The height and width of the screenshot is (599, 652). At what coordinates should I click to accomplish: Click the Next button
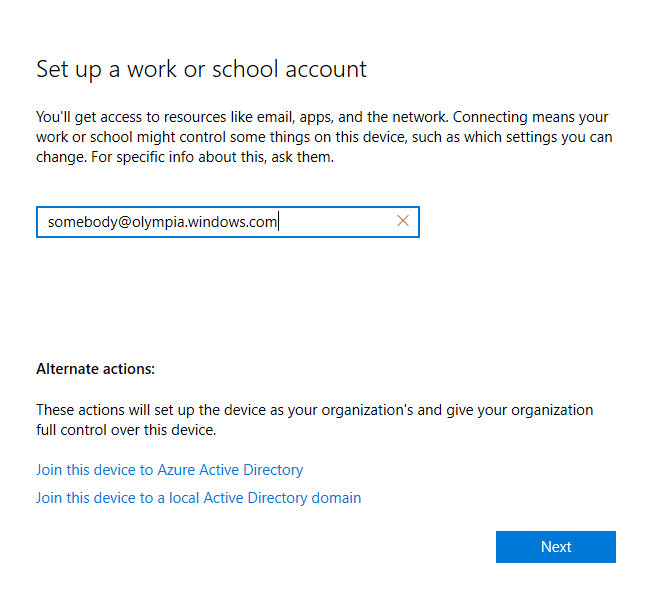point(555,547)
